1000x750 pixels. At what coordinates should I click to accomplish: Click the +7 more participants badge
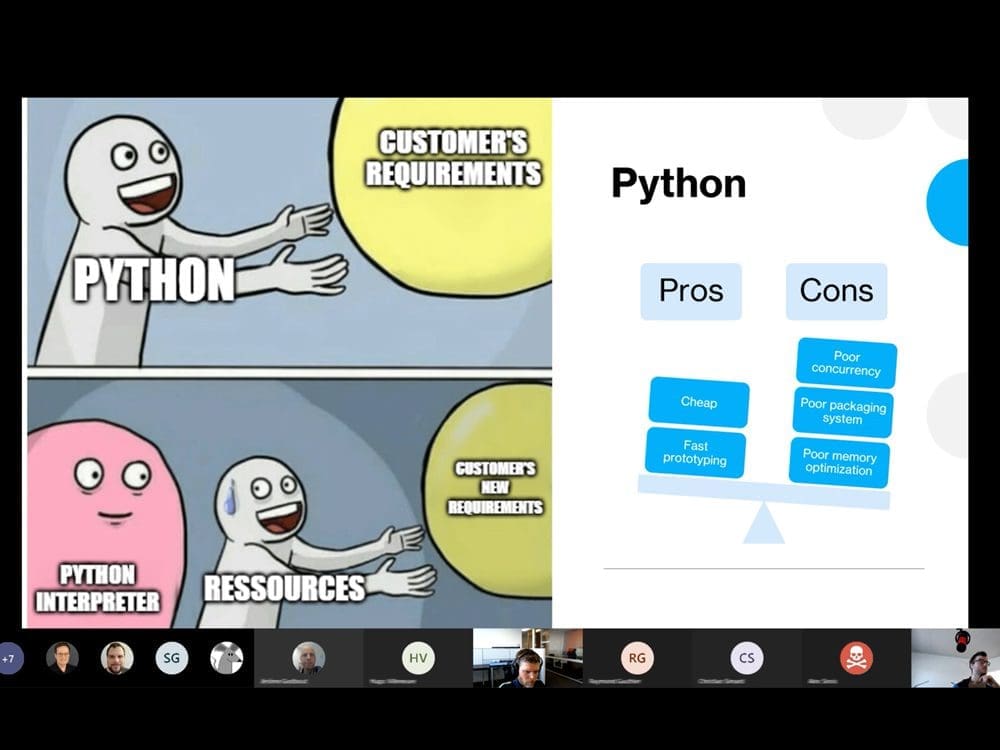click(9, 658)
